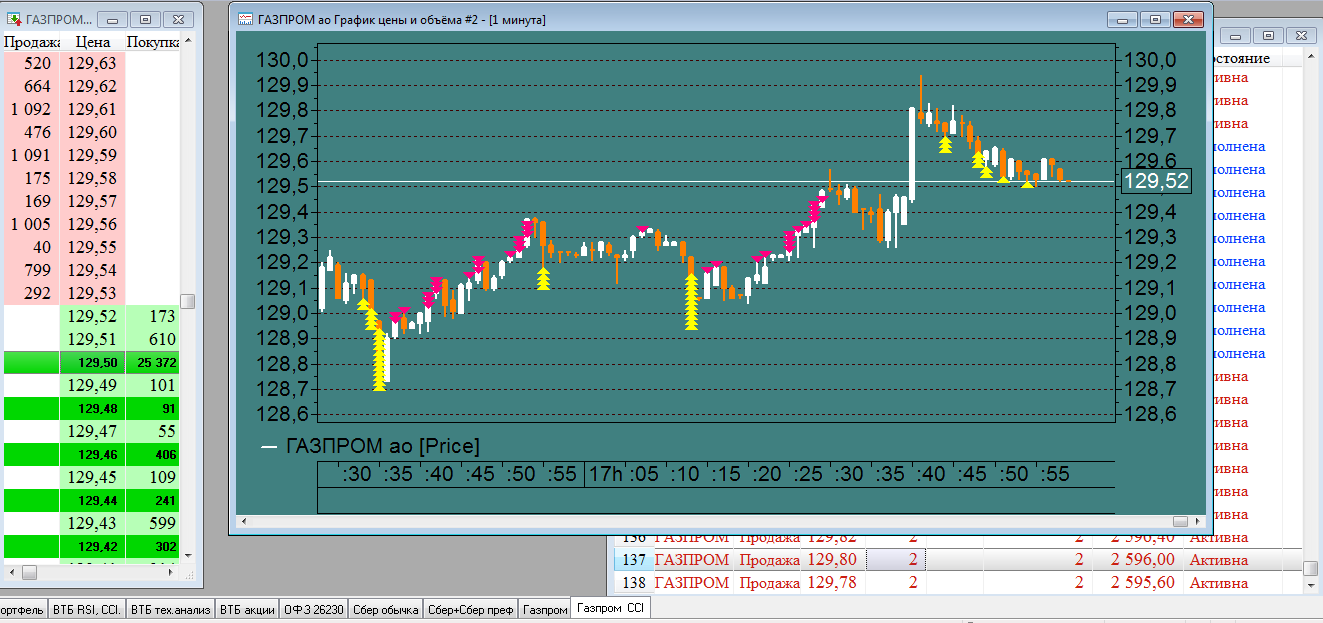The width and height of the screenshot is (1323, 623).
Task: Click the bid volume 25 372 cell
Action: [152, 362]
